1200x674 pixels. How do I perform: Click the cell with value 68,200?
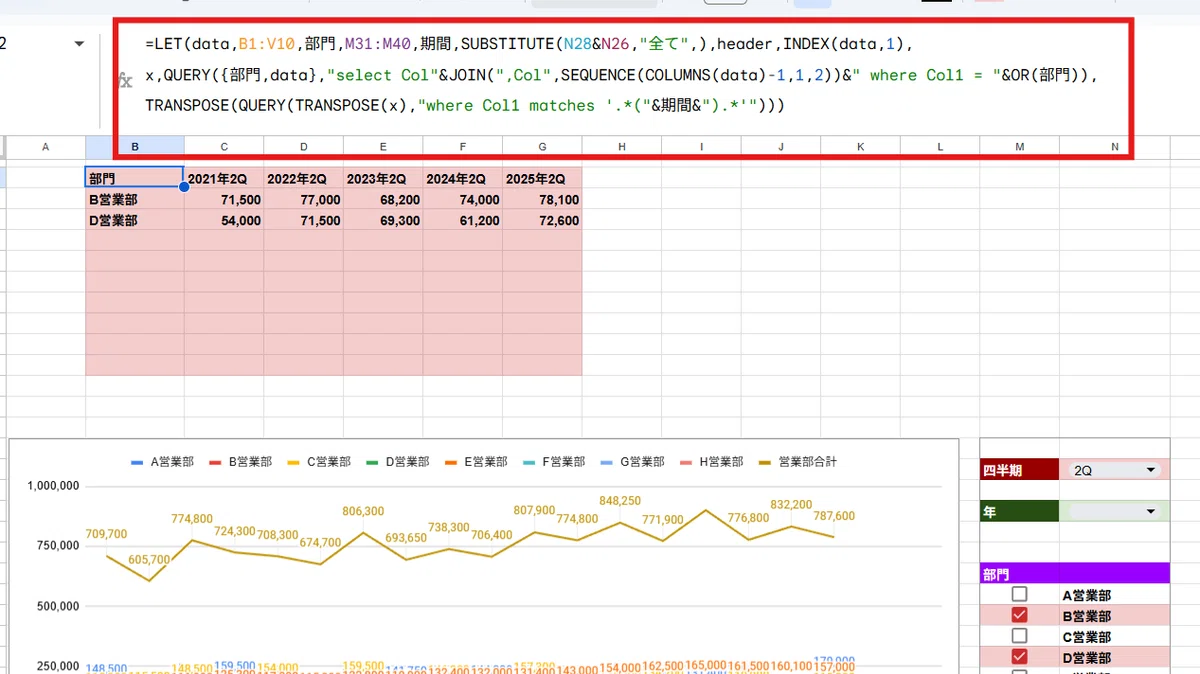pyautogui.click(x=383, y=199)
